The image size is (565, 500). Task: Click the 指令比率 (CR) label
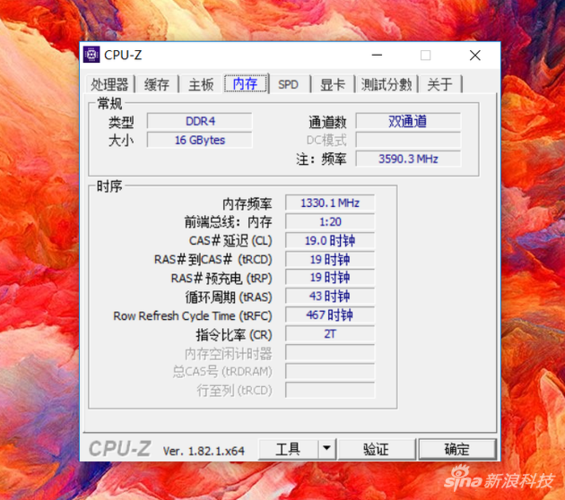[x=234, y=335]
